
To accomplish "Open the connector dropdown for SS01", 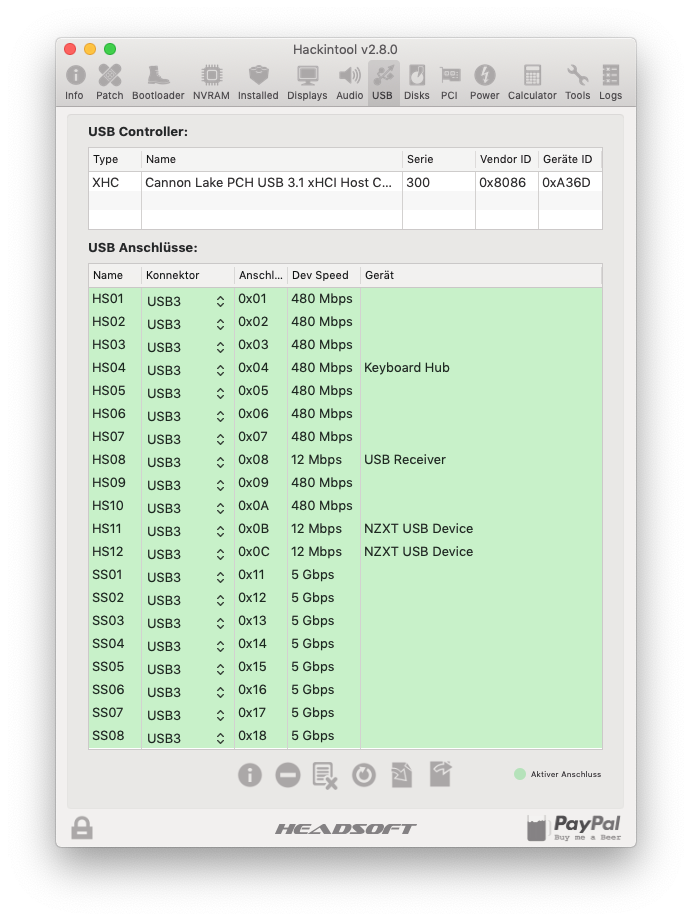I will point(186,577).
